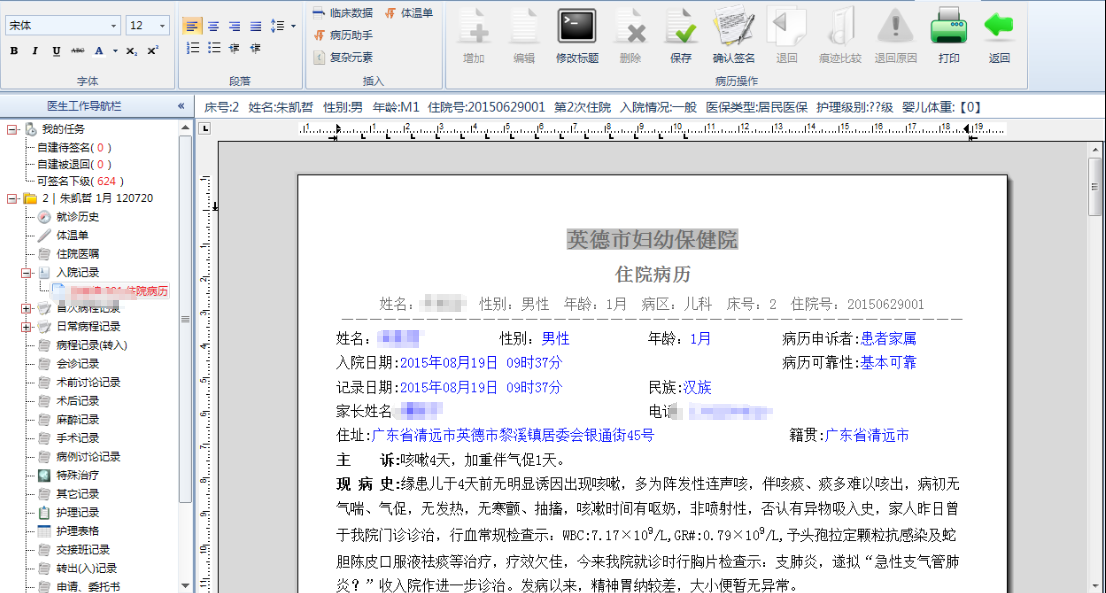This screenshot has width=1106, height=593.
Task: Toggle bold text formatting
Action: point(15,51)
